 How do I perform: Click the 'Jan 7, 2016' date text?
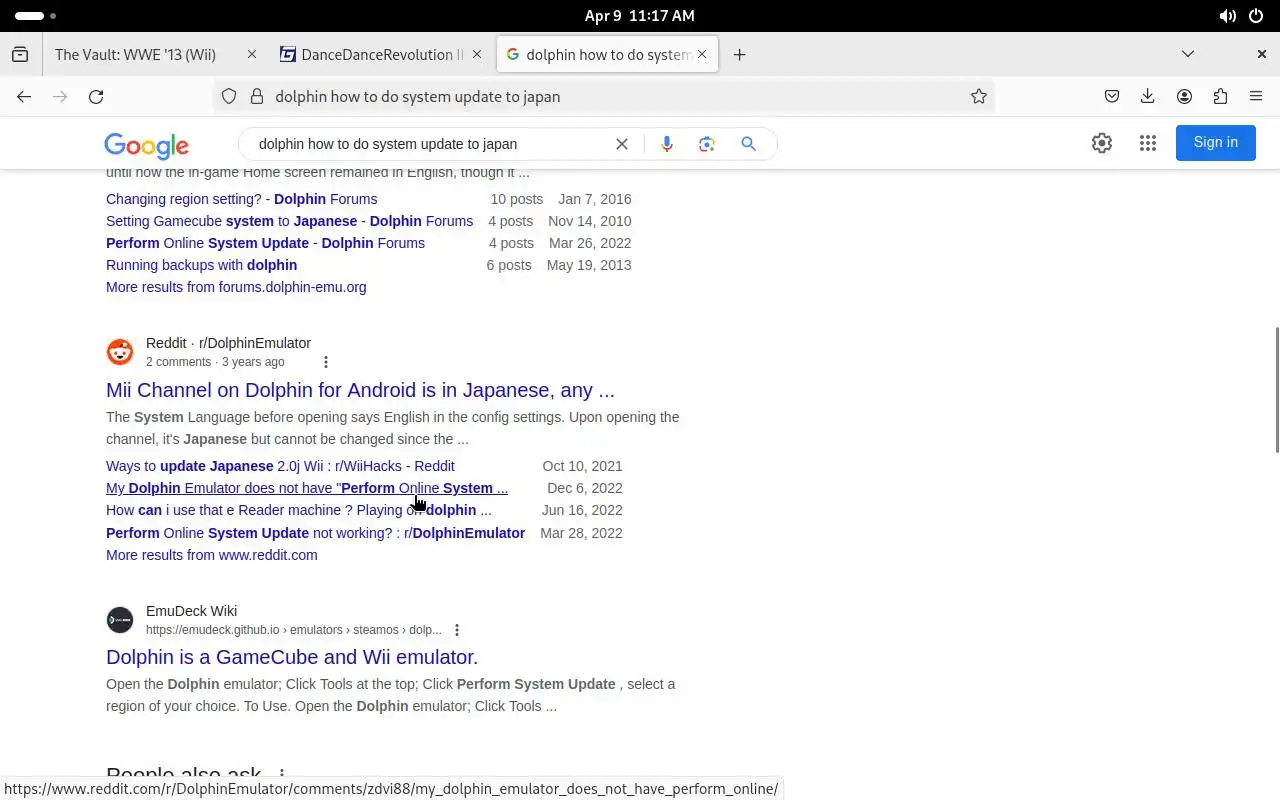click(x=595, y=199)
